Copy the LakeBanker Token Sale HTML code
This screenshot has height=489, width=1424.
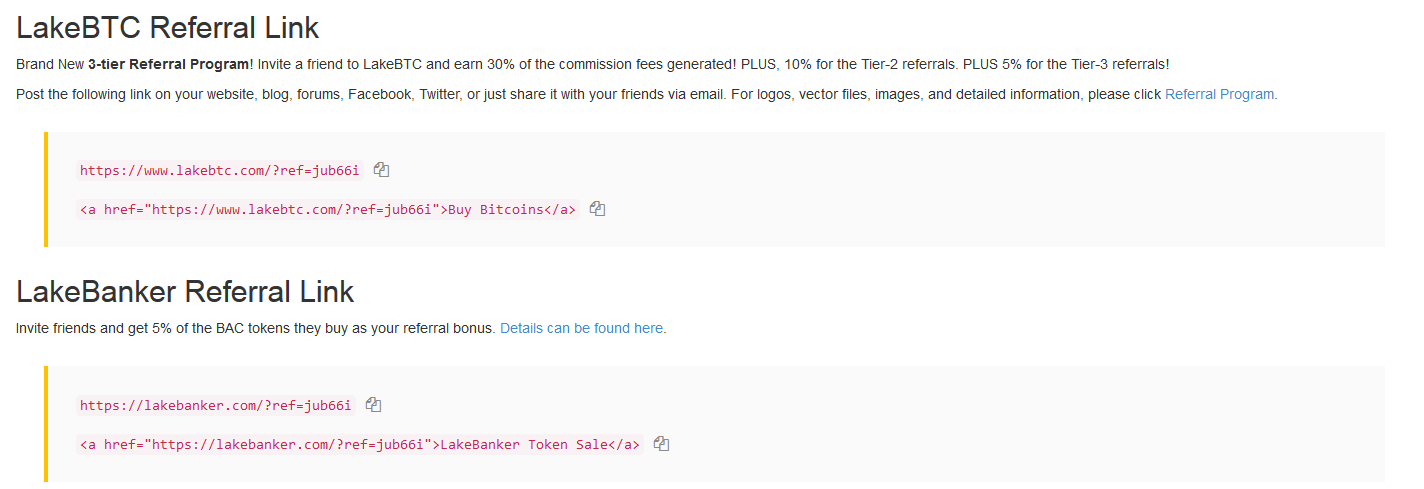[x=661, y=444]
